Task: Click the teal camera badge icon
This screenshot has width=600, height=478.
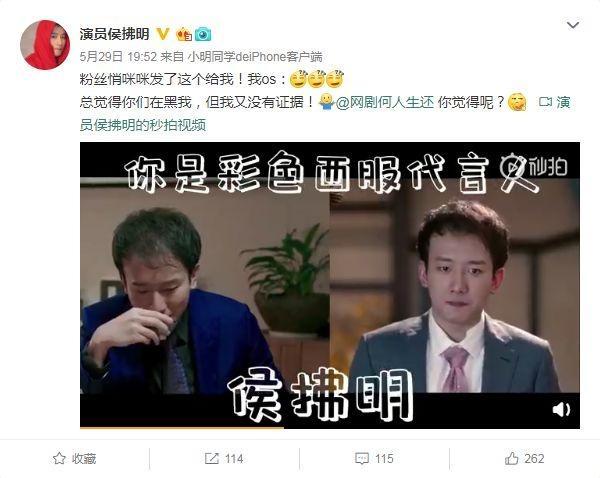Action: click(203, 34)
